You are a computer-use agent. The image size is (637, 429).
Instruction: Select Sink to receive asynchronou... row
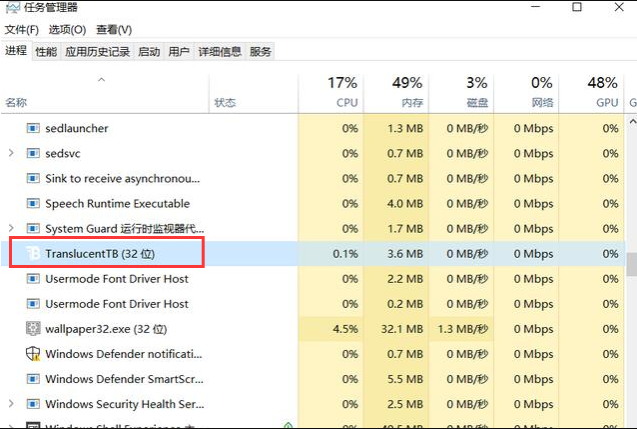click(313, 179)
